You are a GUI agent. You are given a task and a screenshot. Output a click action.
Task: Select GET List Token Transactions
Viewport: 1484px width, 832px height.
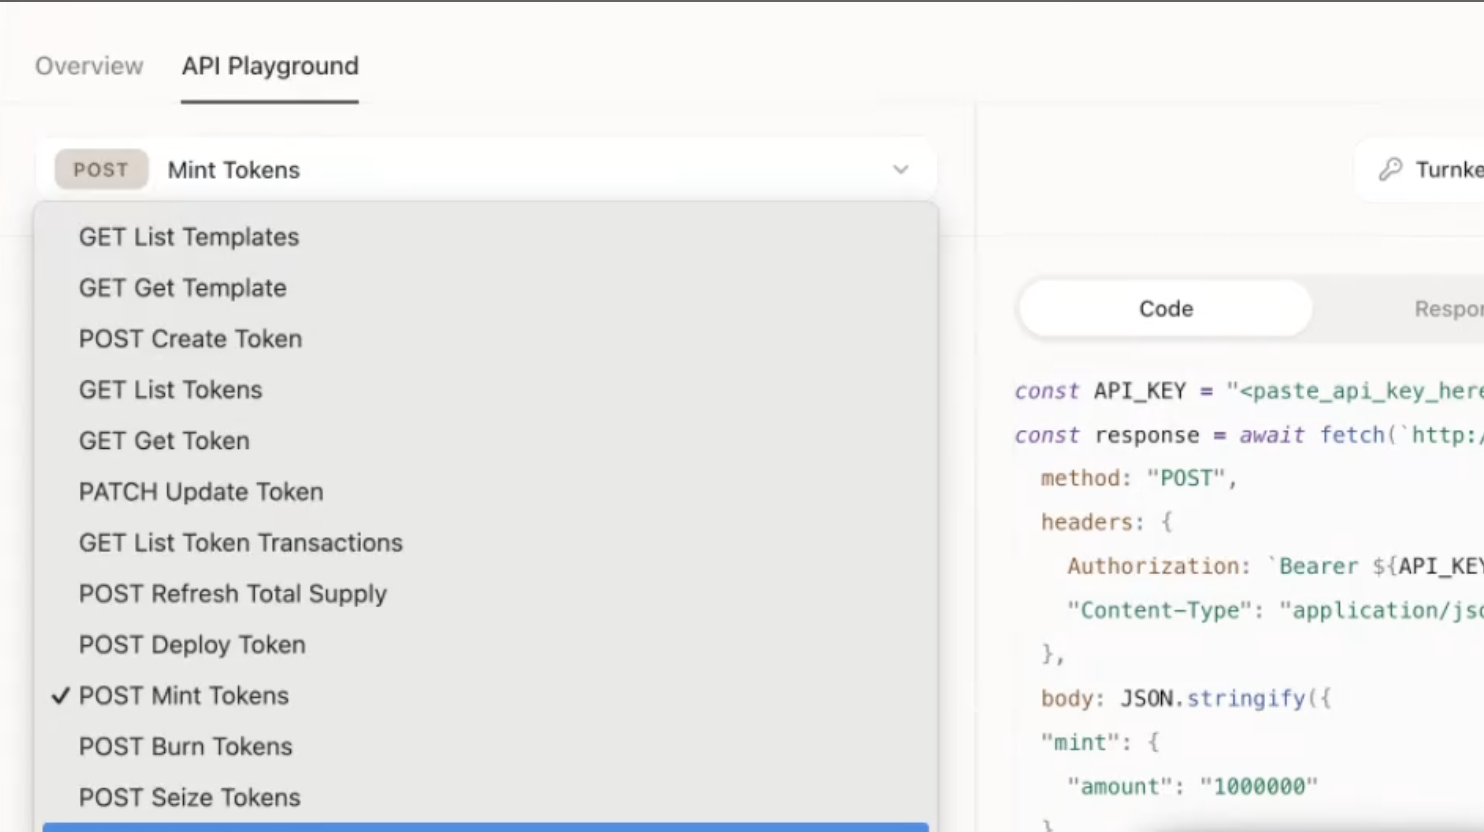[241, 543]
